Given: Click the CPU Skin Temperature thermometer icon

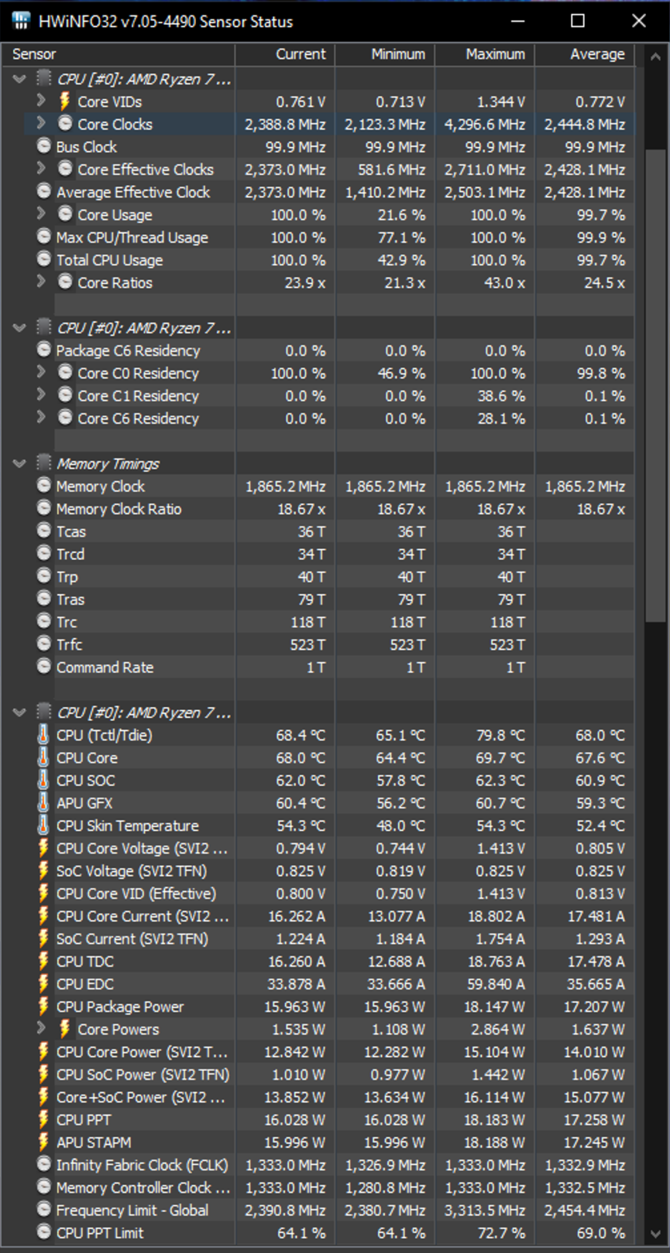Looking at the screenshot, I should point(44,825).
